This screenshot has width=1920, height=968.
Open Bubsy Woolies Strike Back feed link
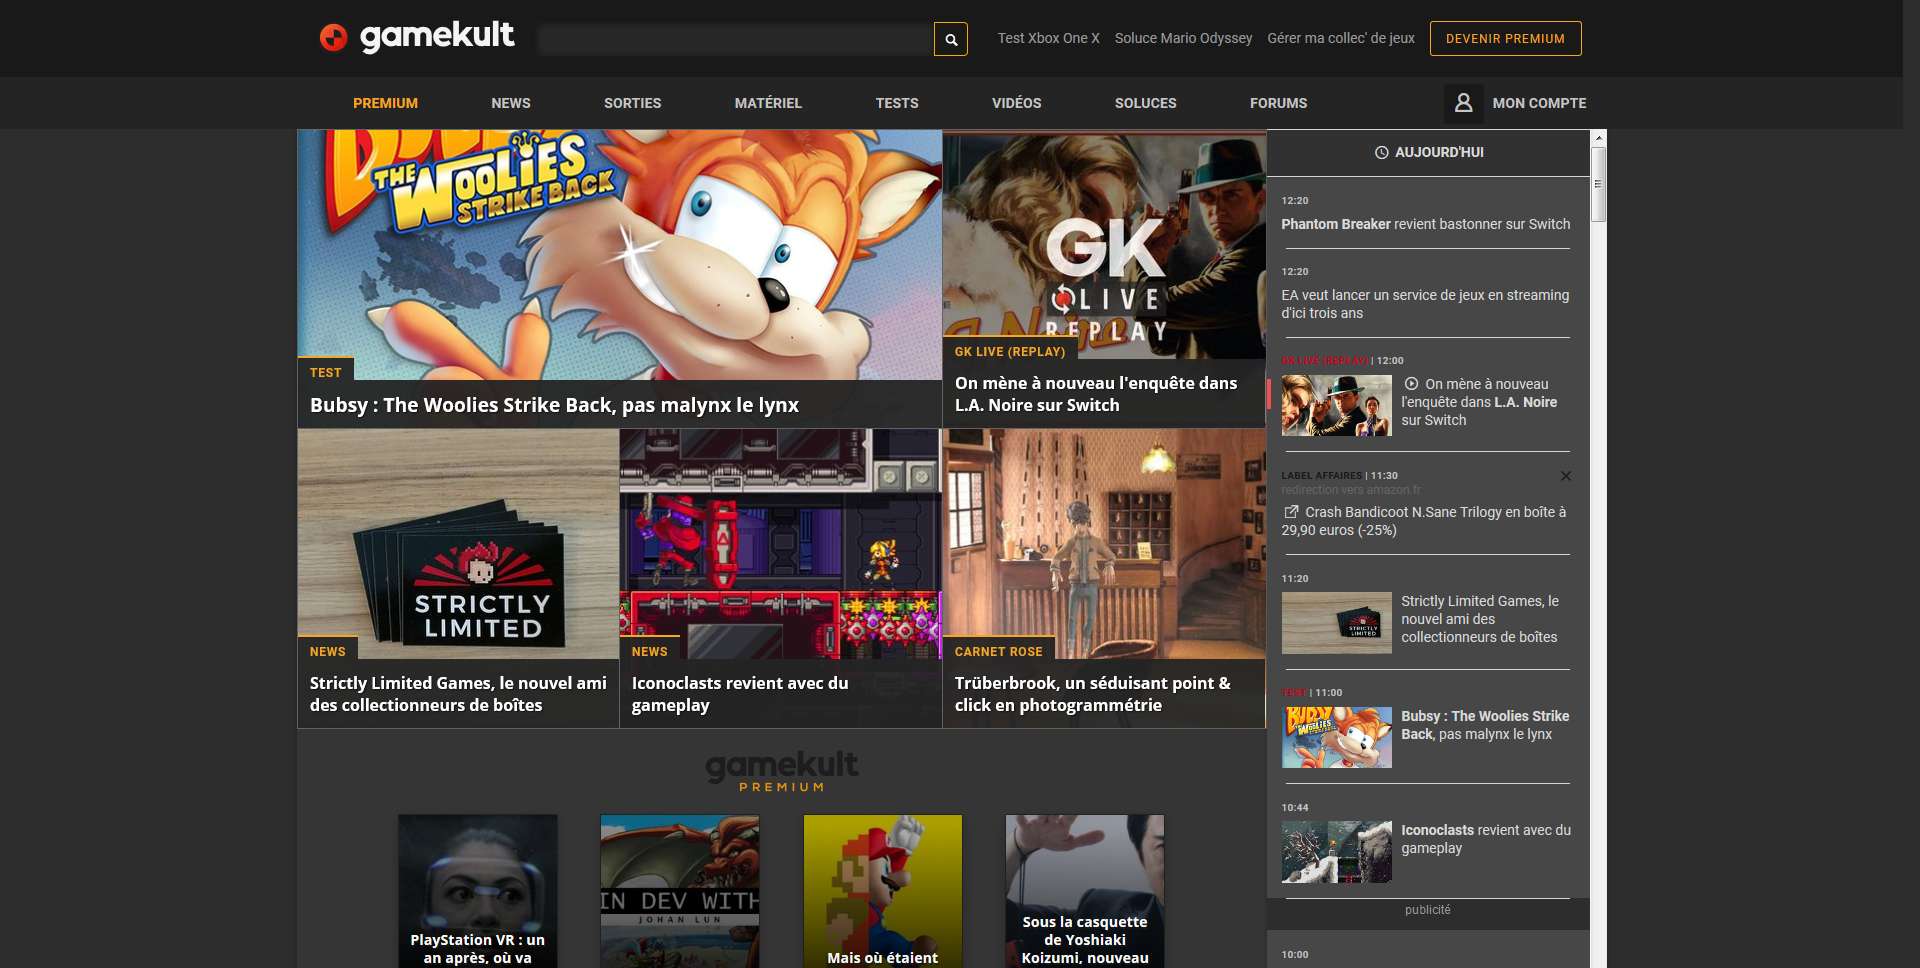pos(1485,725)
